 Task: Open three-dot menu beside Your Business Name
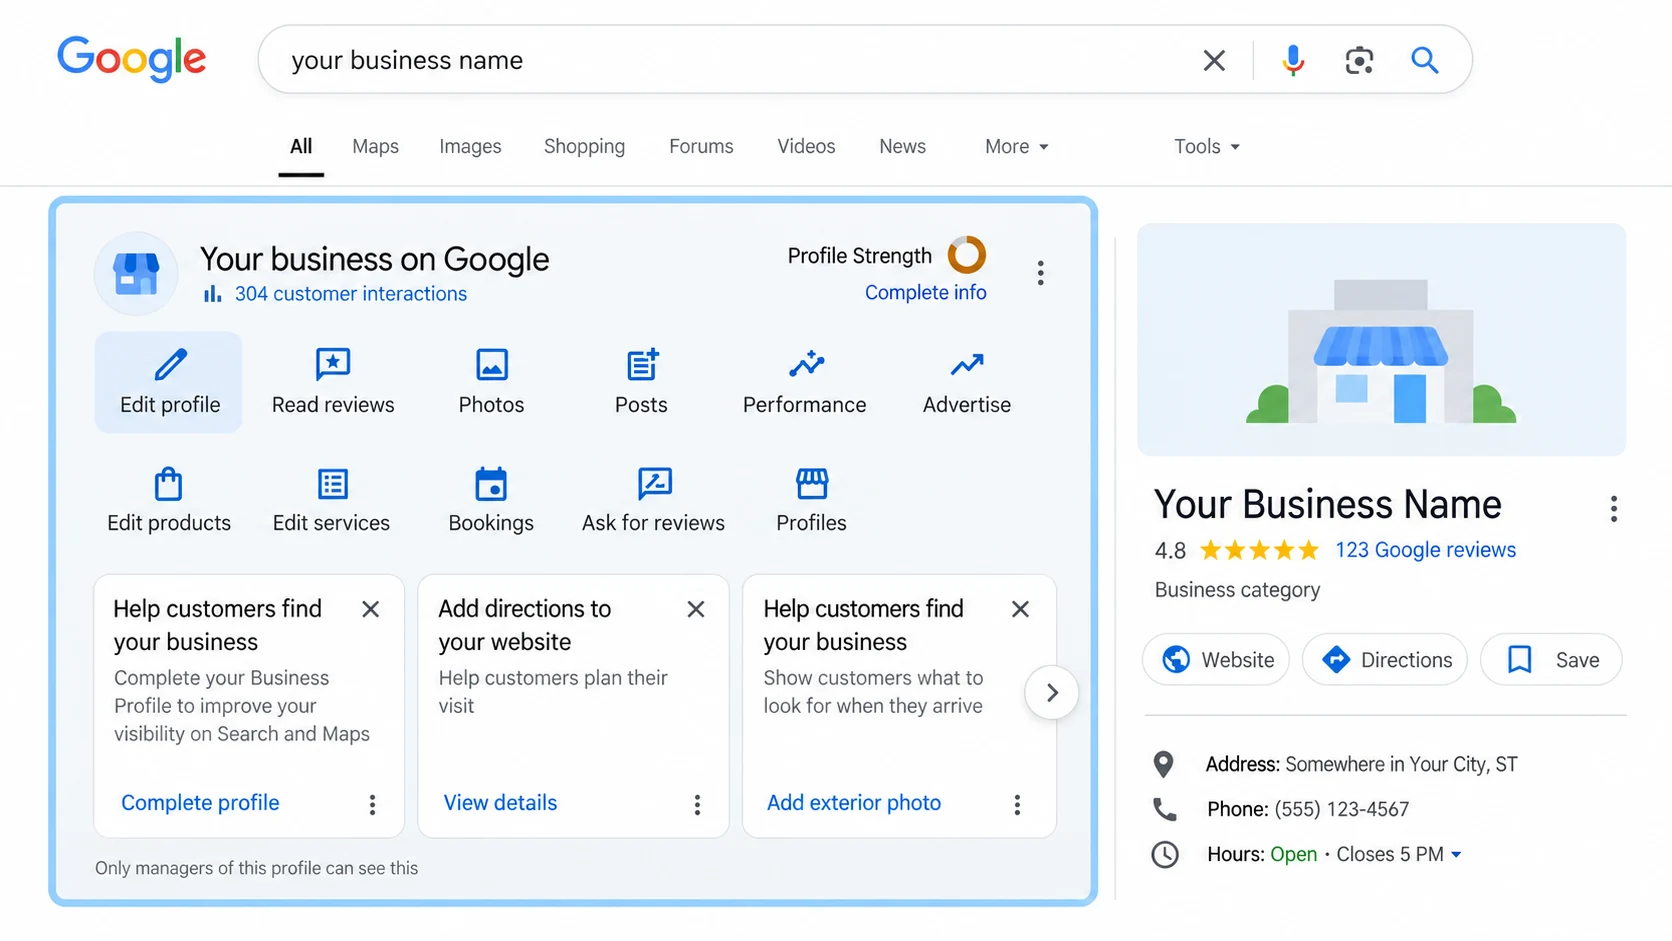(x=1613, y=509)
